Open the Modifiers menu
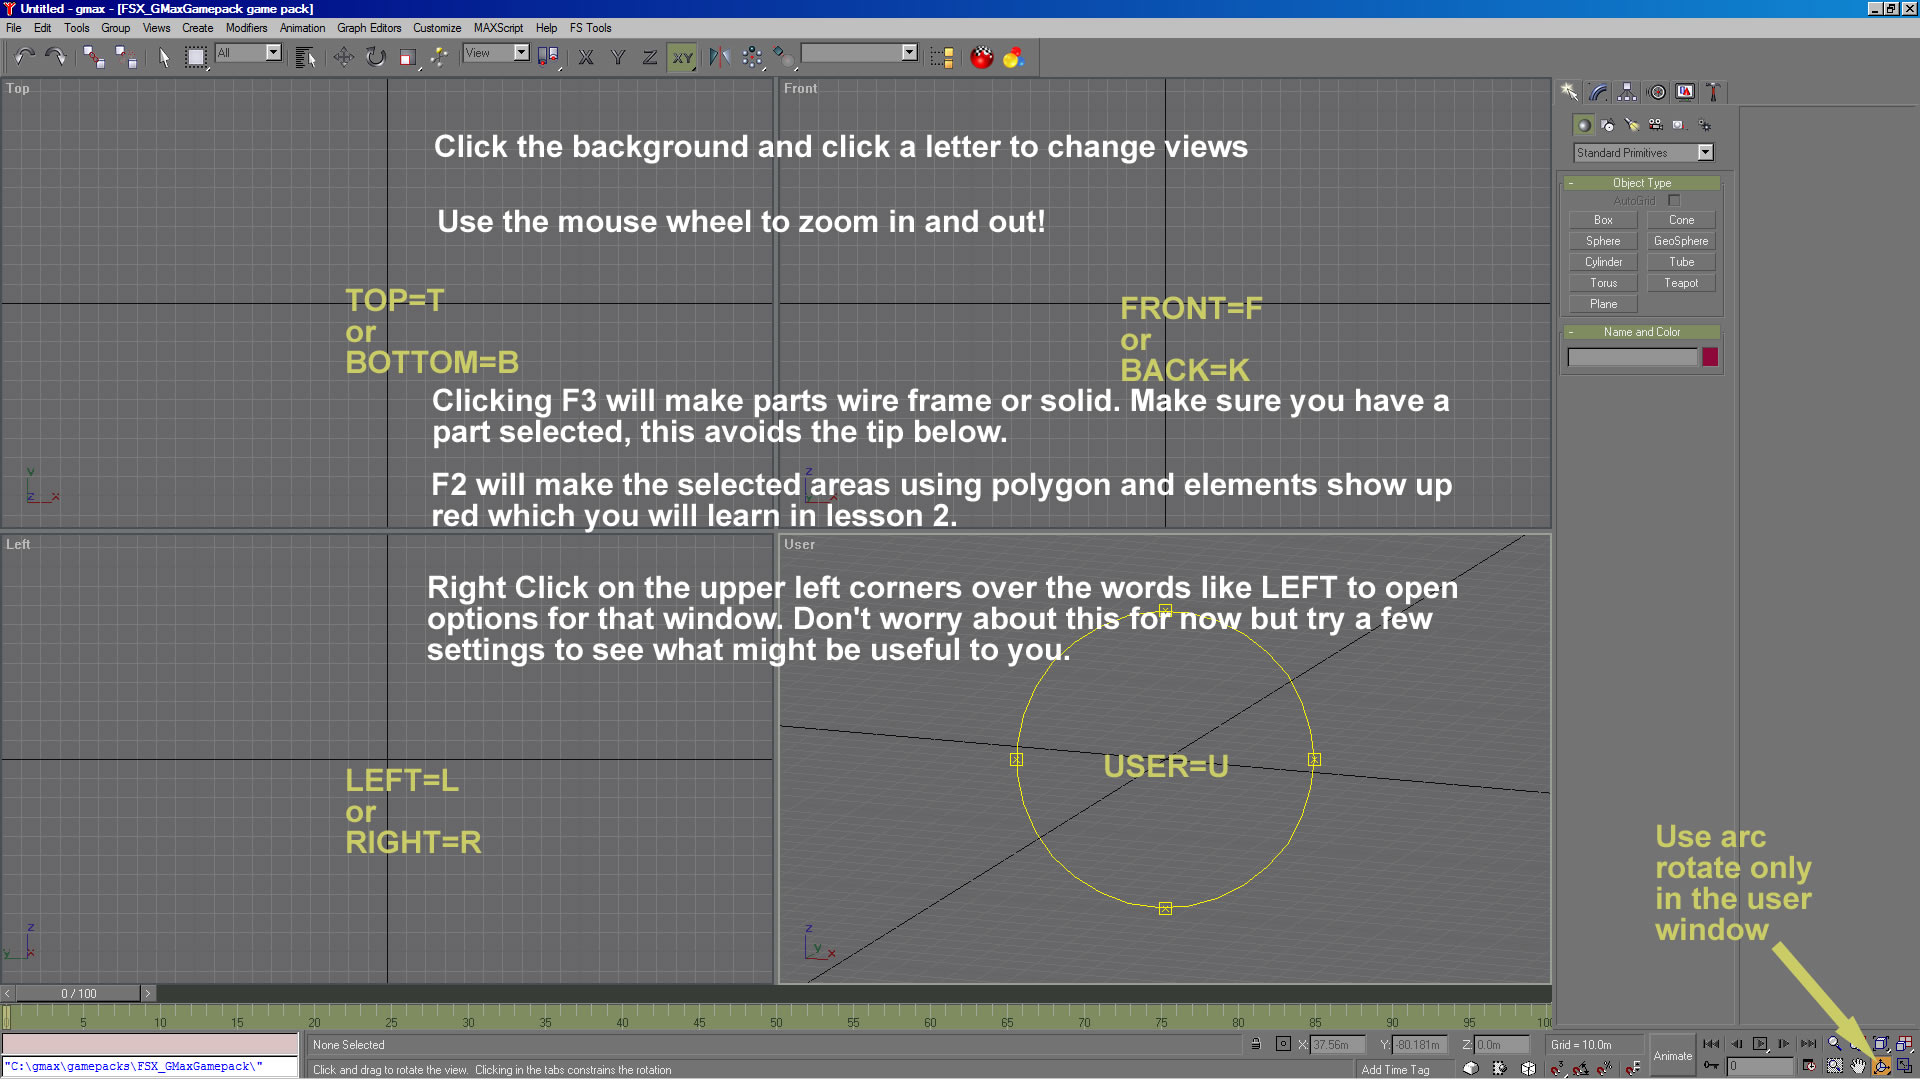This screenshot has height=1080, width=1920. tap(246, 28)
